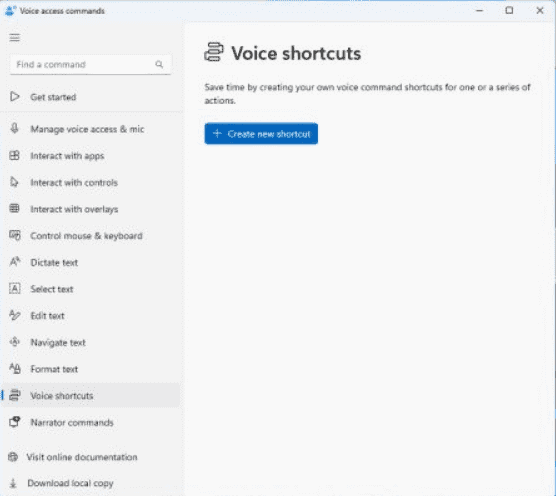The height and width of the screenshot is (496, 556).
Task: Click the Narrator commands icon
Action: click(15, 422)
